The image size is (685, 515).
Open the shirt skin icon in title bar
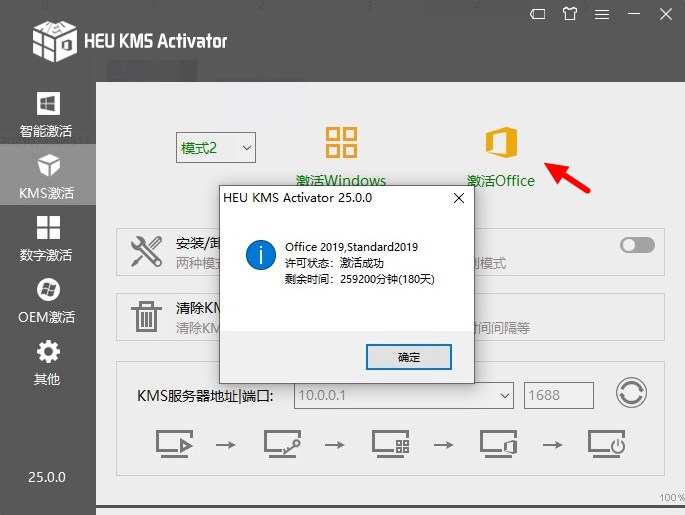pos(570,14)
